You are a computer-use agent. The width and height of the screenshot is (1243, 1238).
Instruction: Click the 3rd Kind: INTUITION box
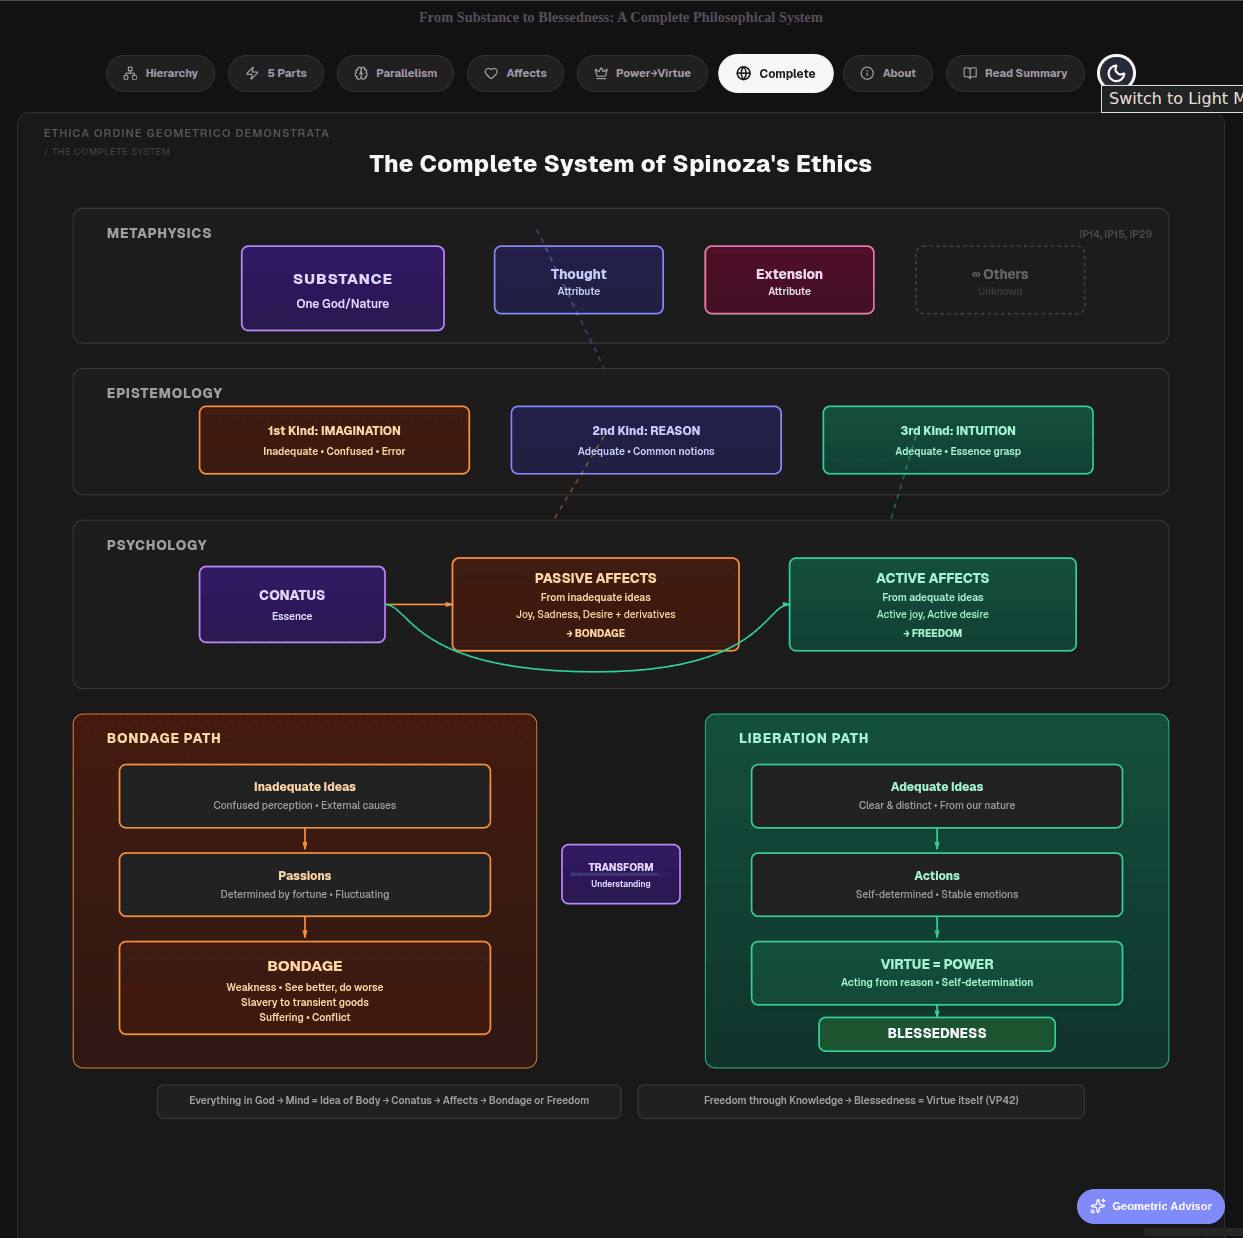pos(958,440)
